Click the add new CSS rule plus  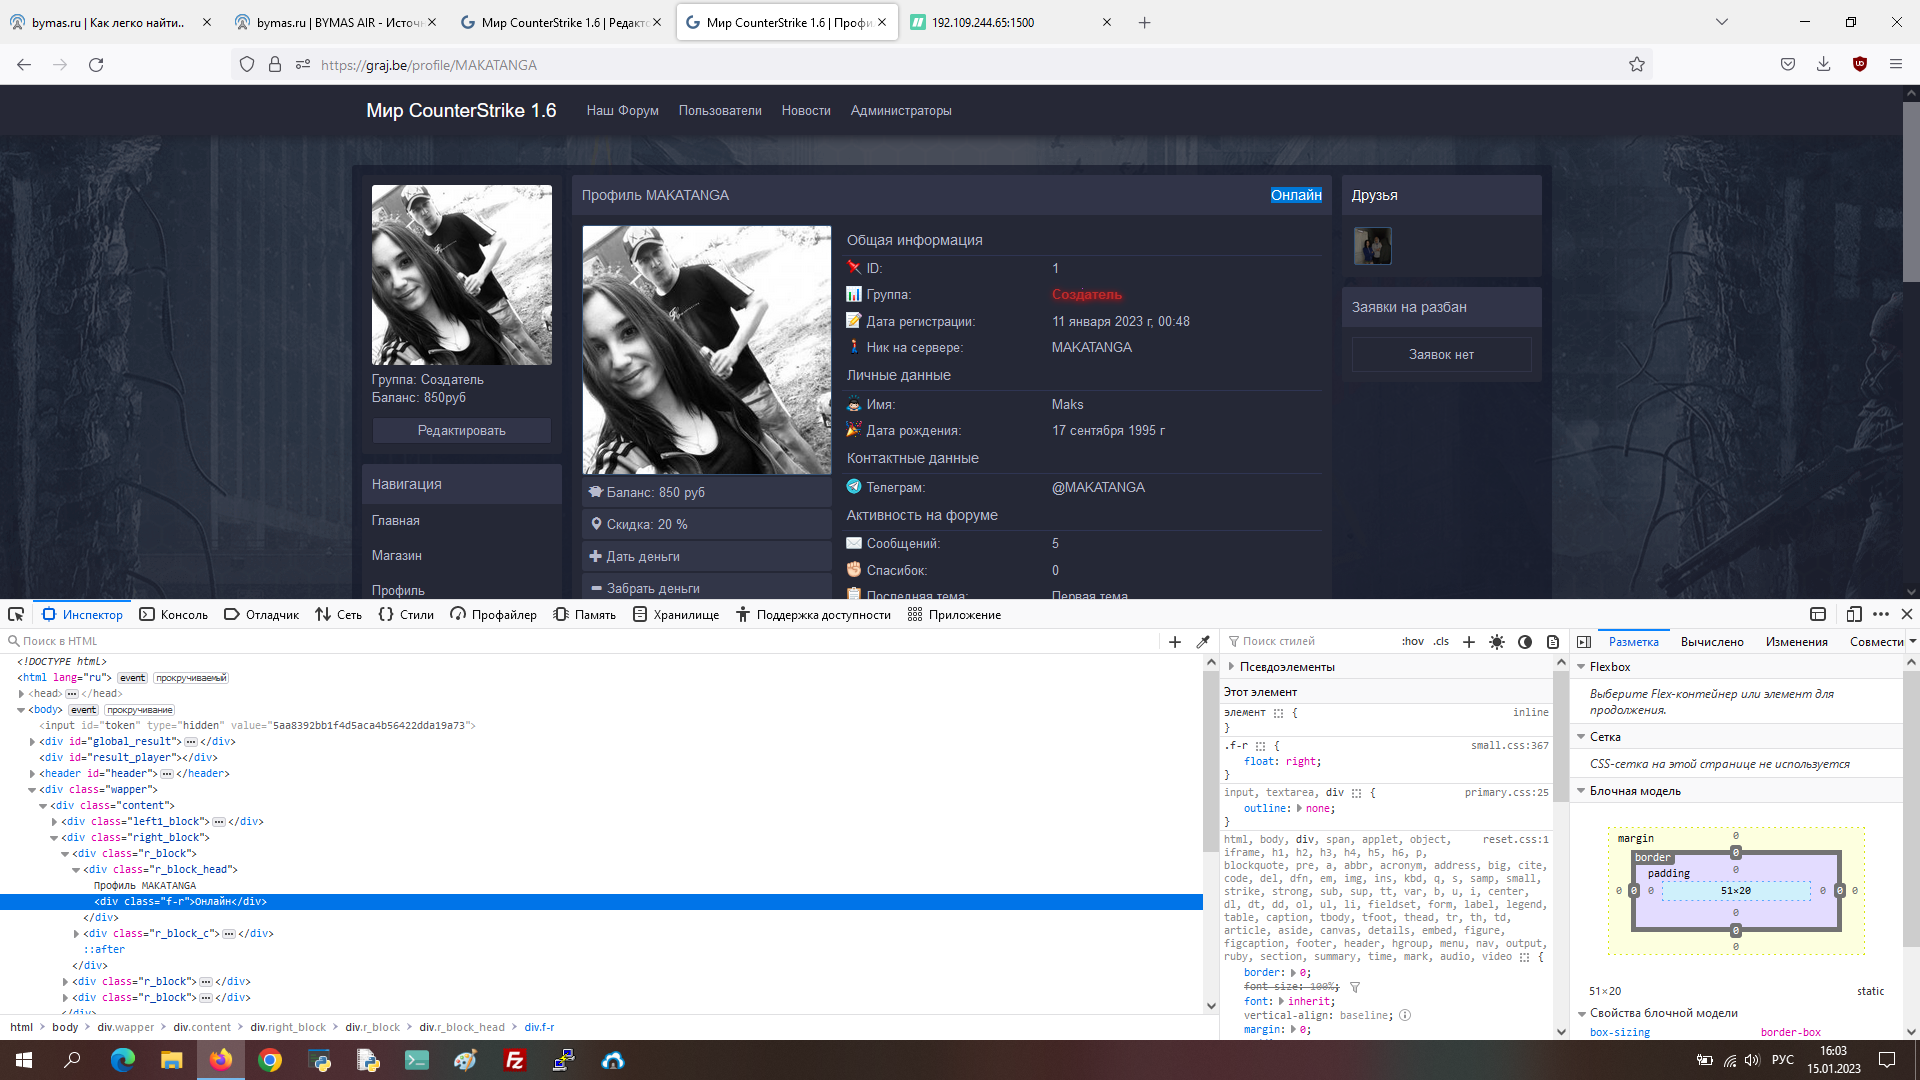point(1469,642)
